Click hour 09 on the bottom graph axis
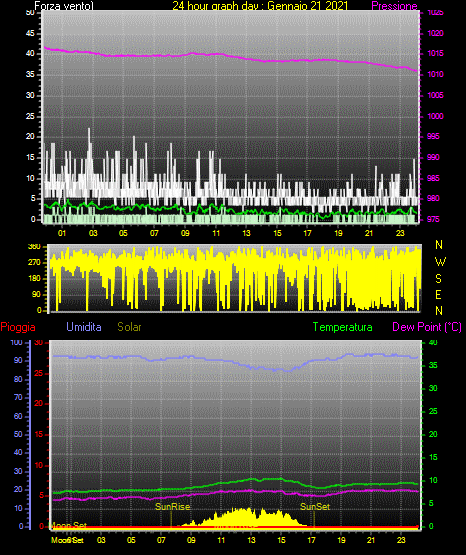The image size is (466, 555). coord(191,540)
